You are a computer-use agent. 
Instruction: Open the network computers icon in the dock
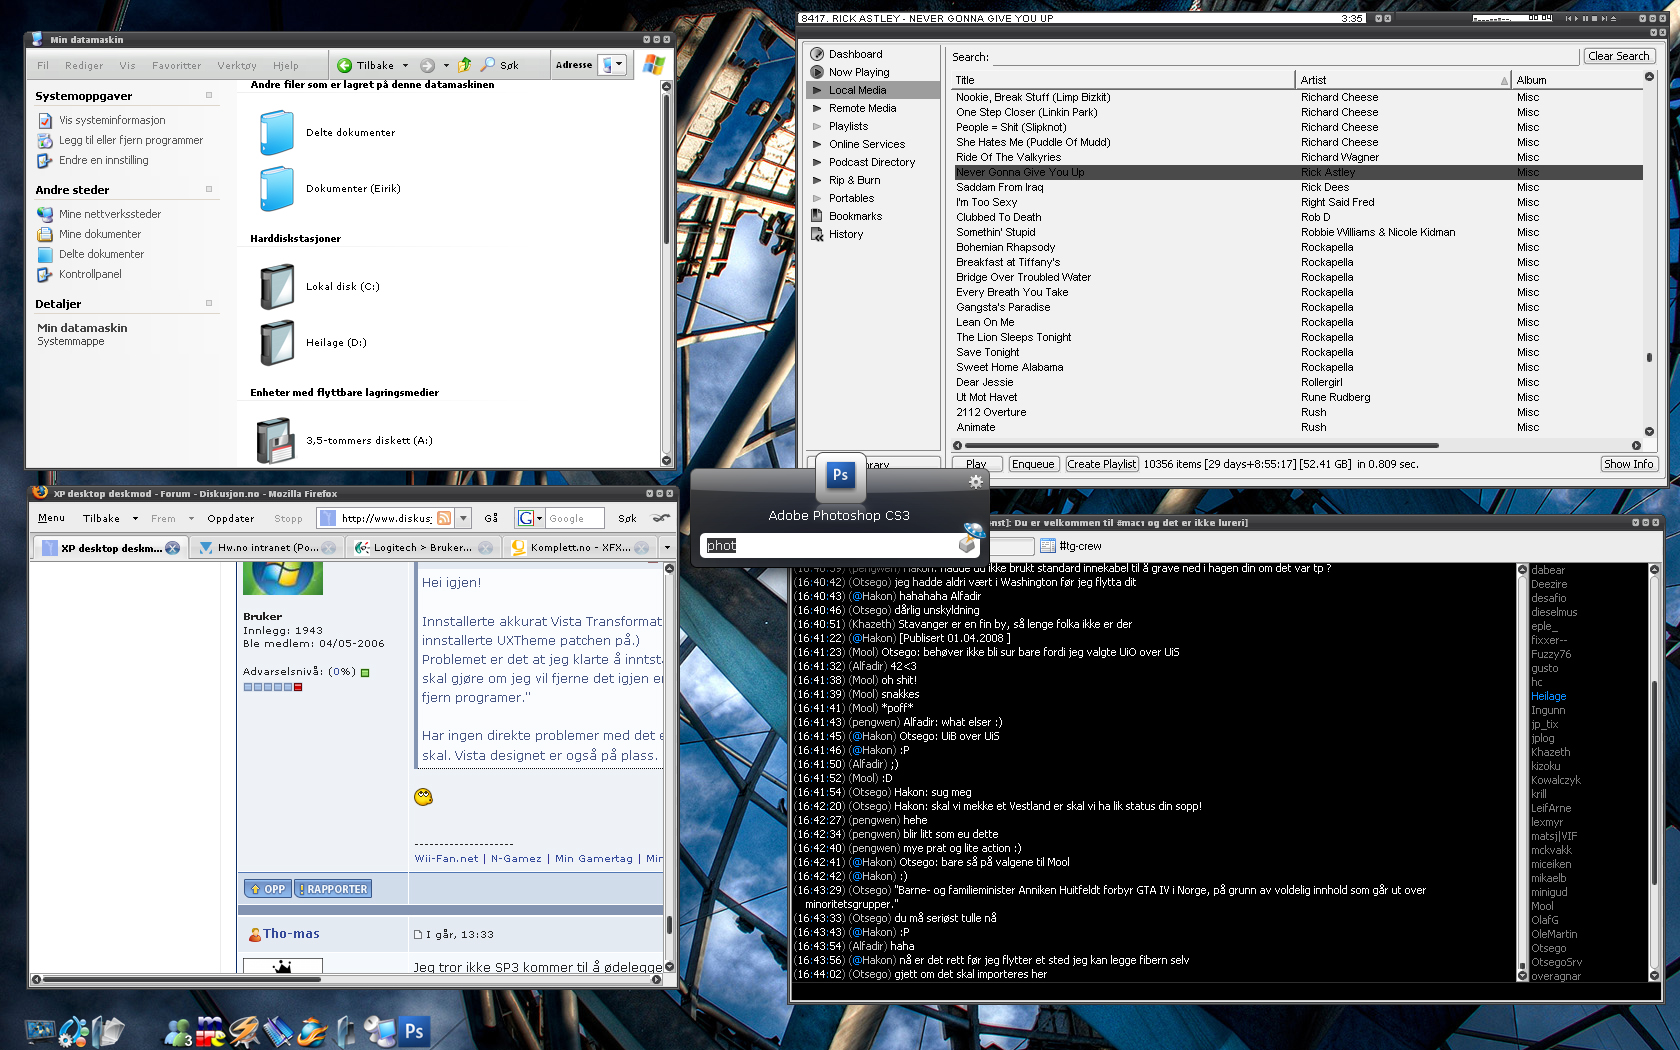point(380,1032)
